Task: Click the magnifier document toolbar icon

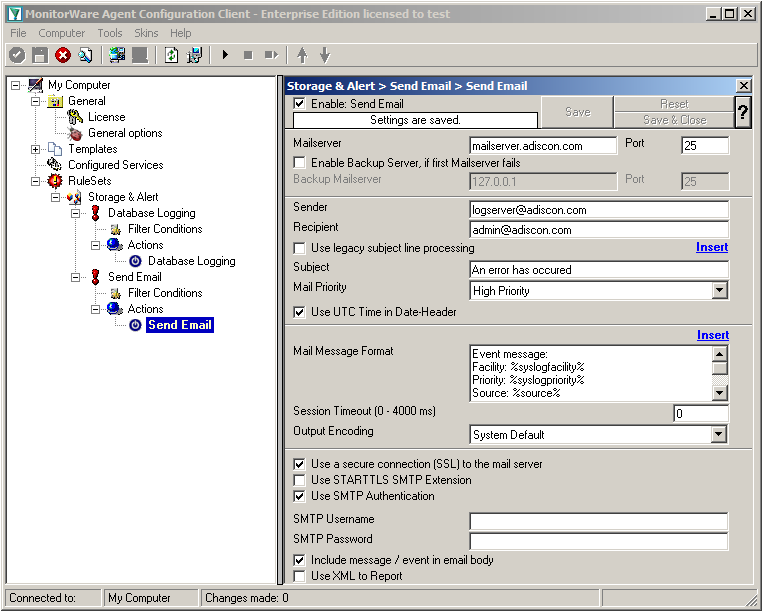Action: [x=86, y=55]
